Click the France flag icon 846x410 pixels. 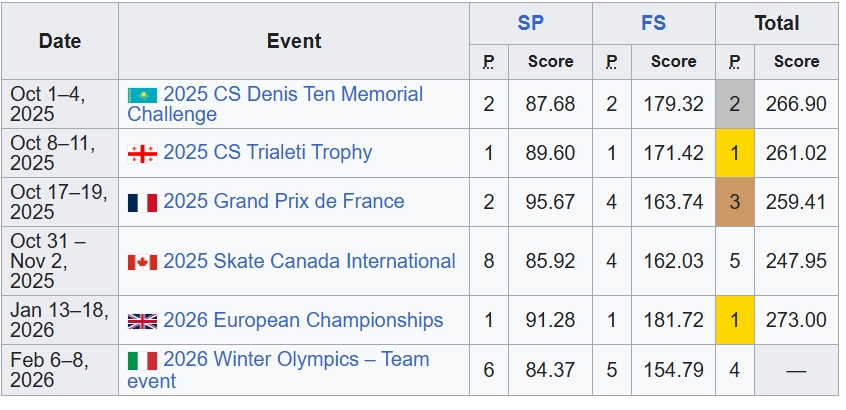pos(142,202)
